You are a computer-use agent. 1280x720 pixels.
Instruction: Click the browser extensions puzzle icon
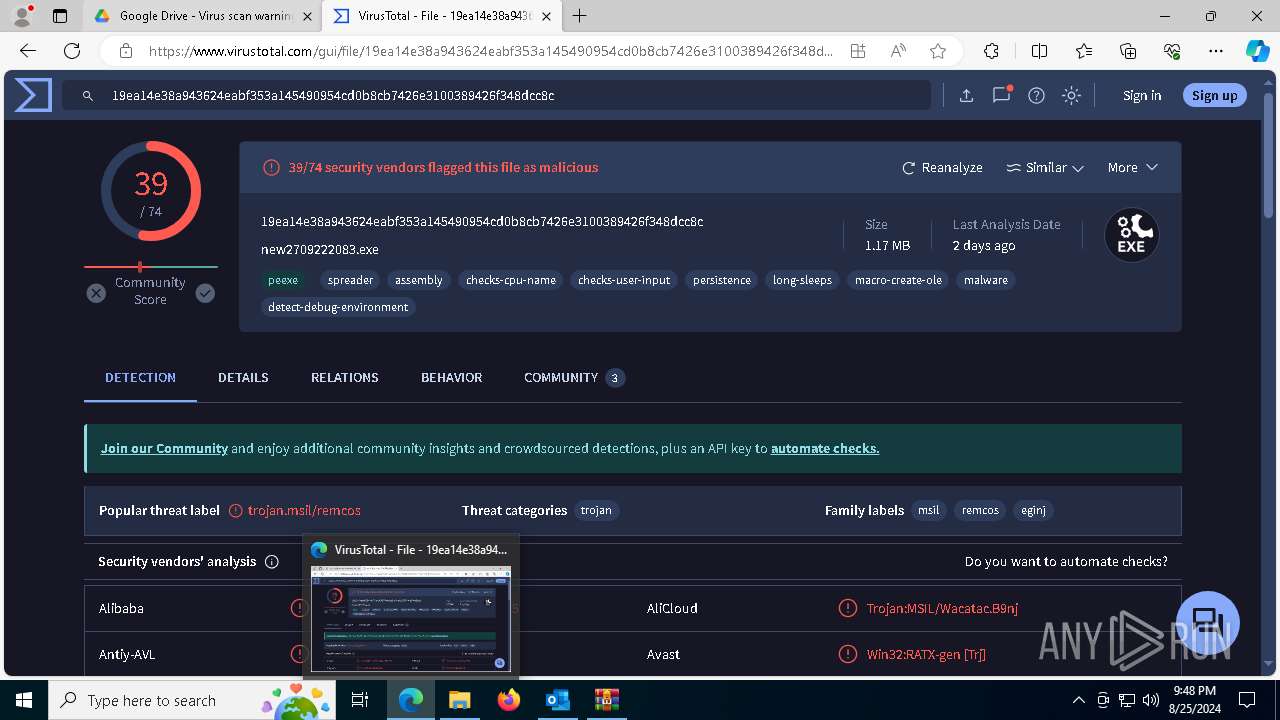point(991,51)
